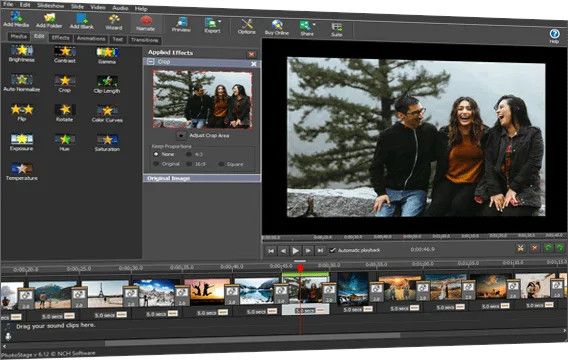Remove the Crop effect with its X
This screenshot has width=568, height=360.
(x=254, y=64)
